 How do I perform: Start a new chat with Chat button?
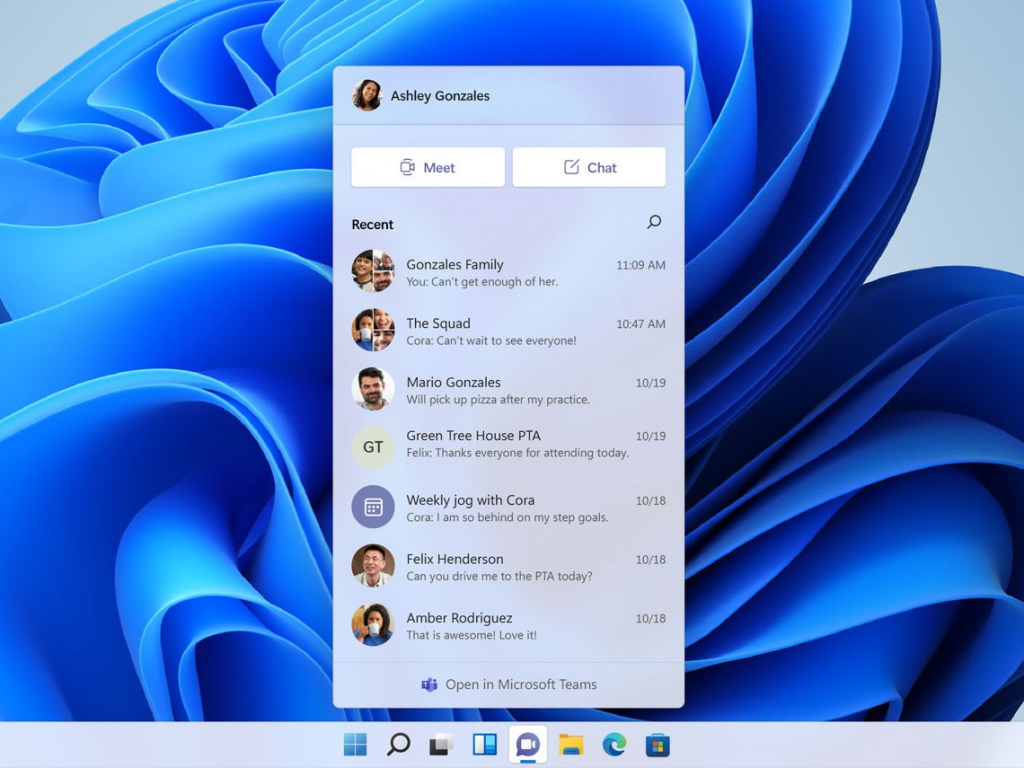click(x=589, y=167)
